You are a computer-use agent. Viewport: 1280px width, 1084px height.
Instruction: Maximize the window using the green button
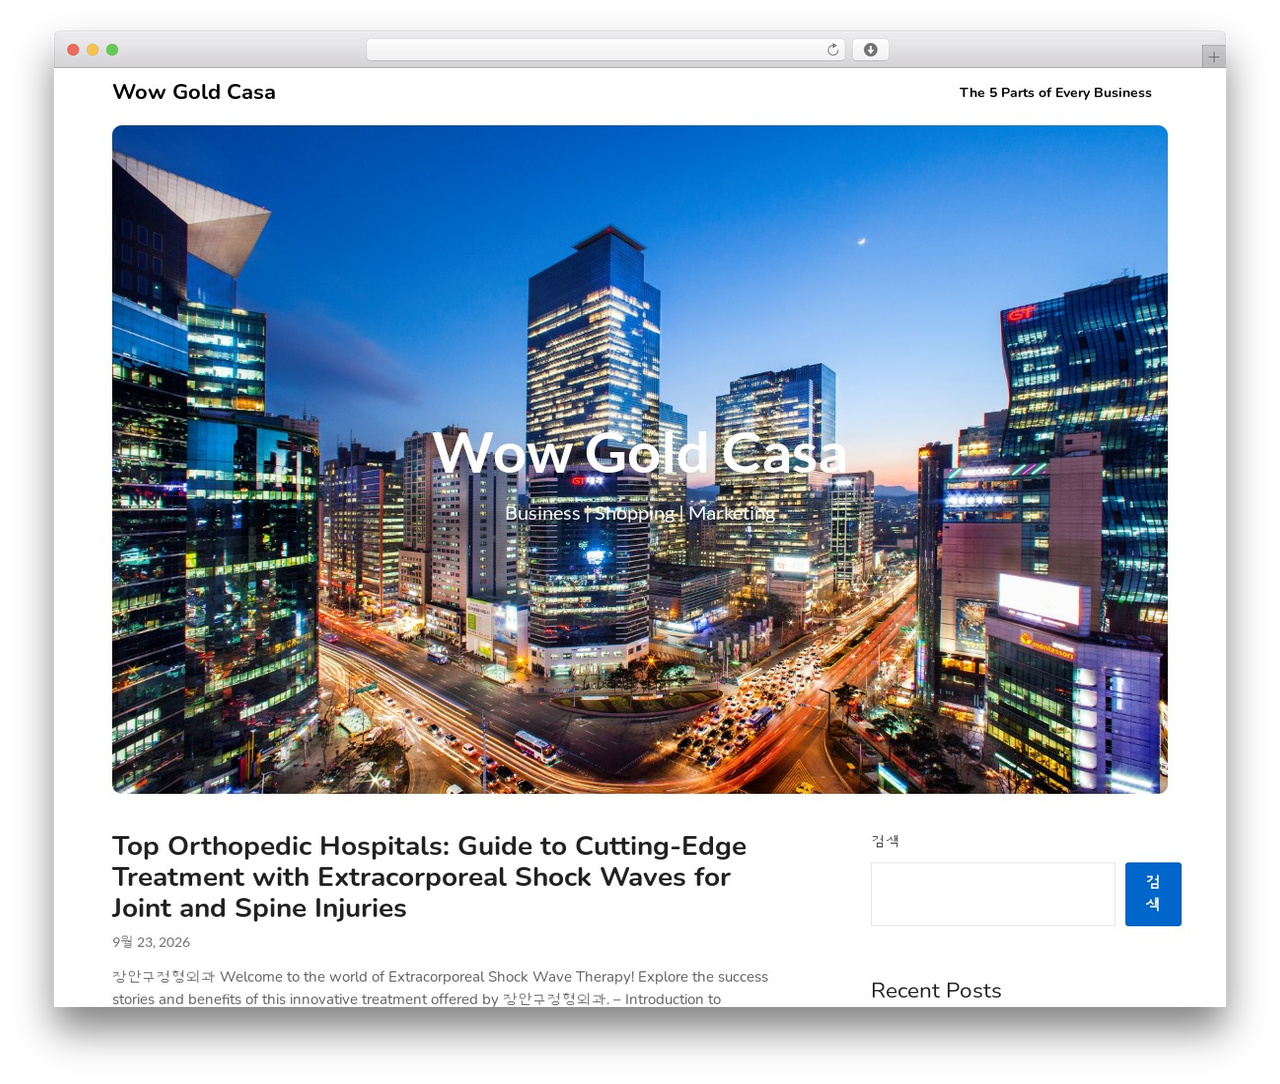point(112,50)
